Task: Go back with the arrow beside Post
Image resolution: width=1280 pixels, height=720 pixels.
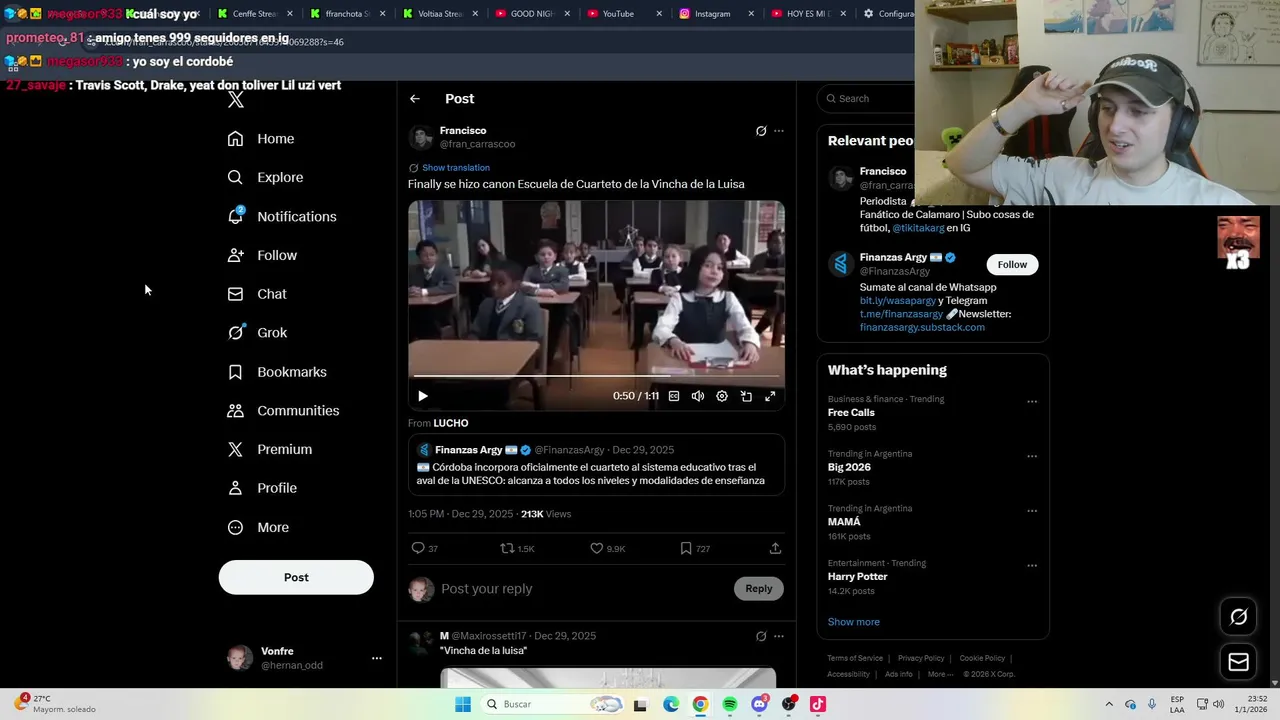Action: click(x=415, y=99)
